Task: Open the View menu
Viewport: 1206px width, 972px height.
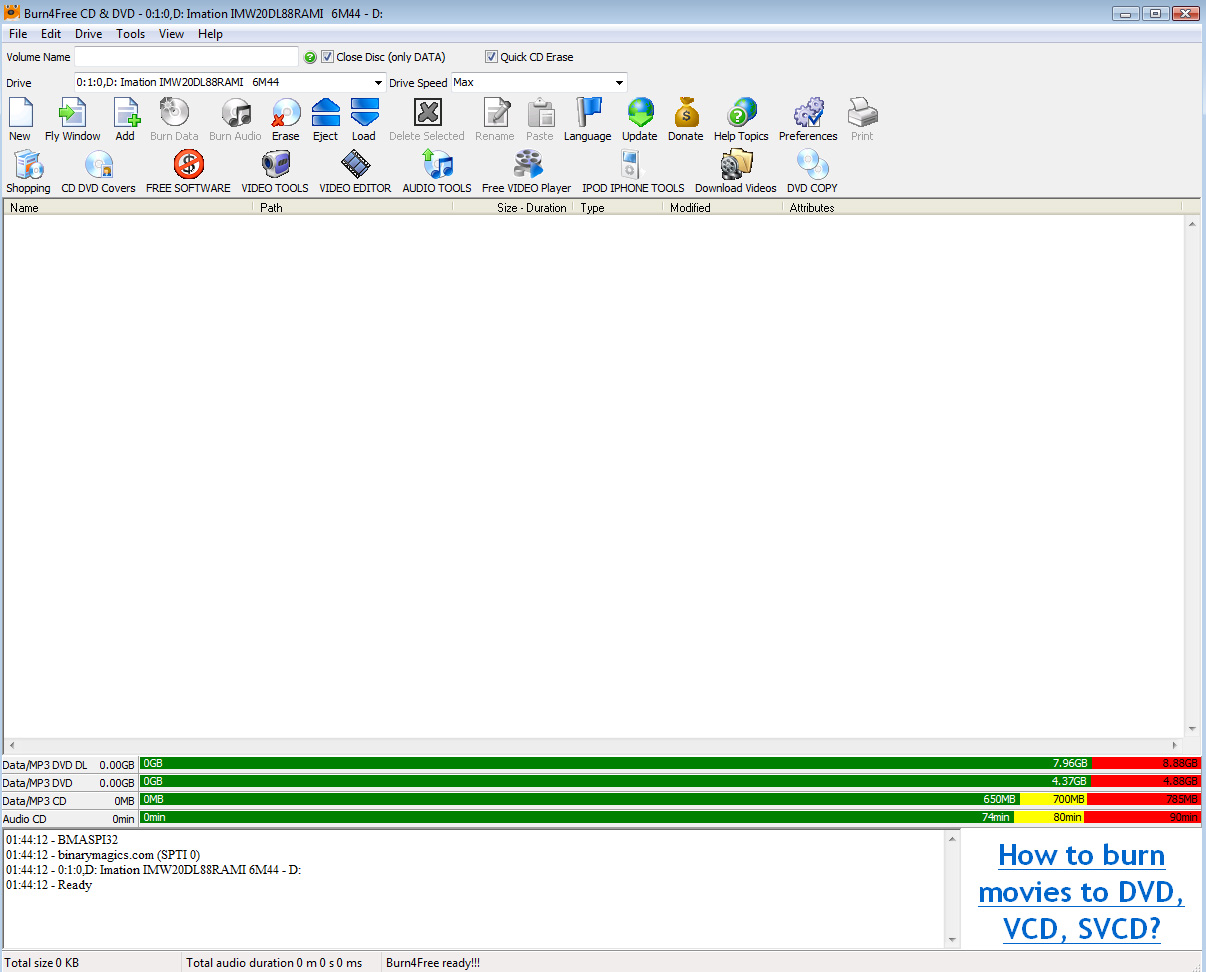Action: (x=172, y=34)
